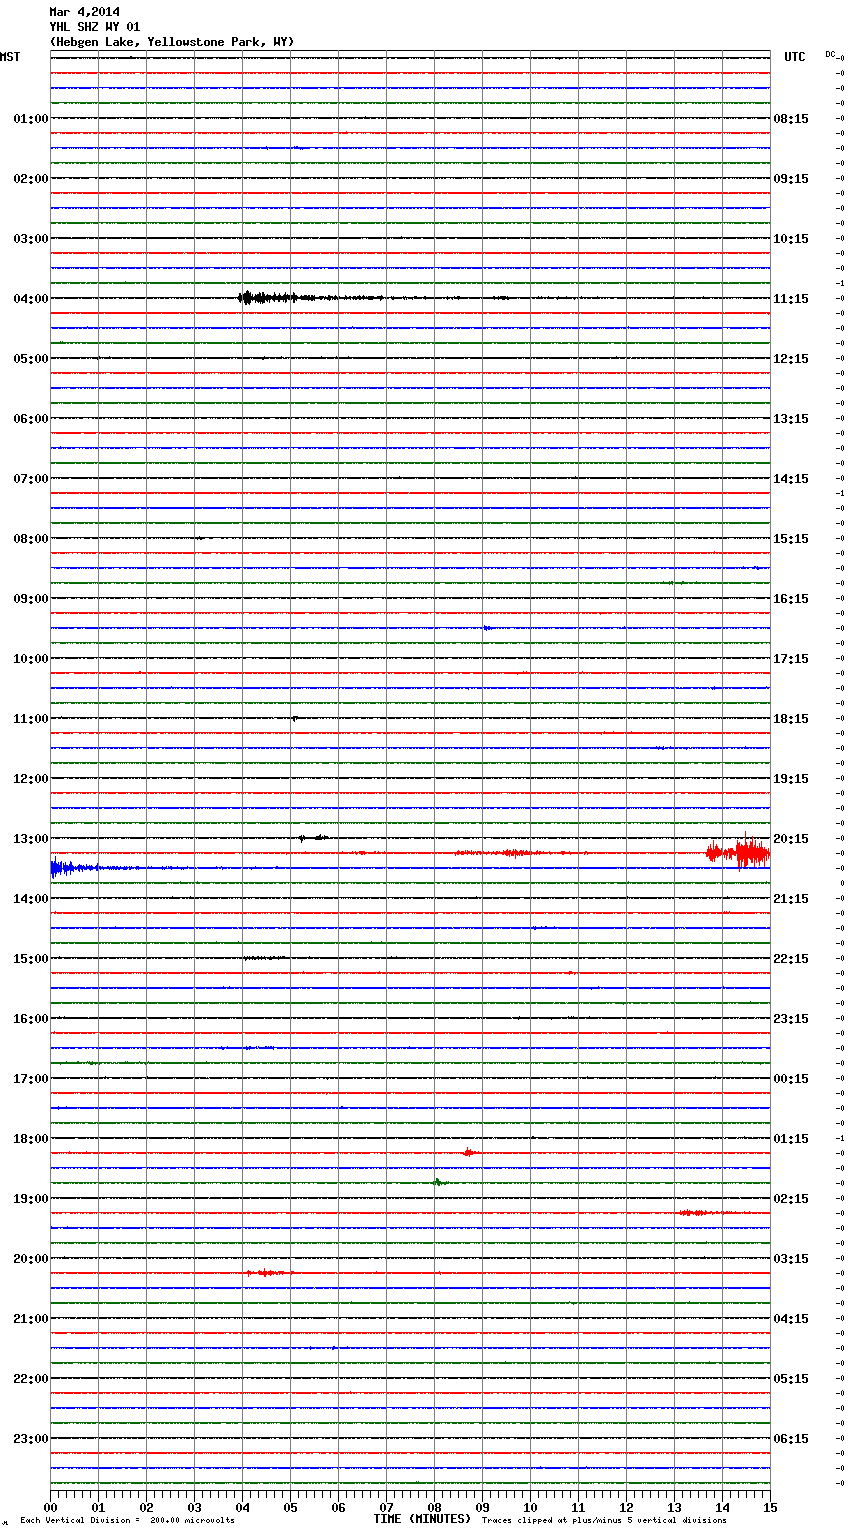Click the 13:15 UTC time label

pyautogui.click(x=791, y=419)
